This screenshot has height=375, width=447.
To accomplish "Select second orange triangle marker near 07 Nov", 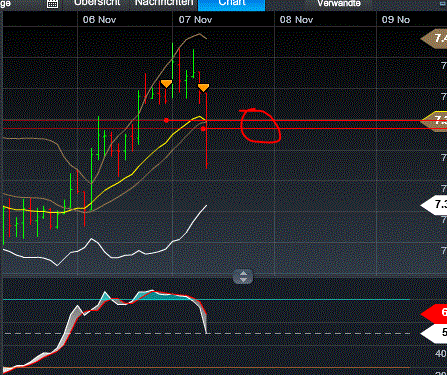I will [203, 88].
